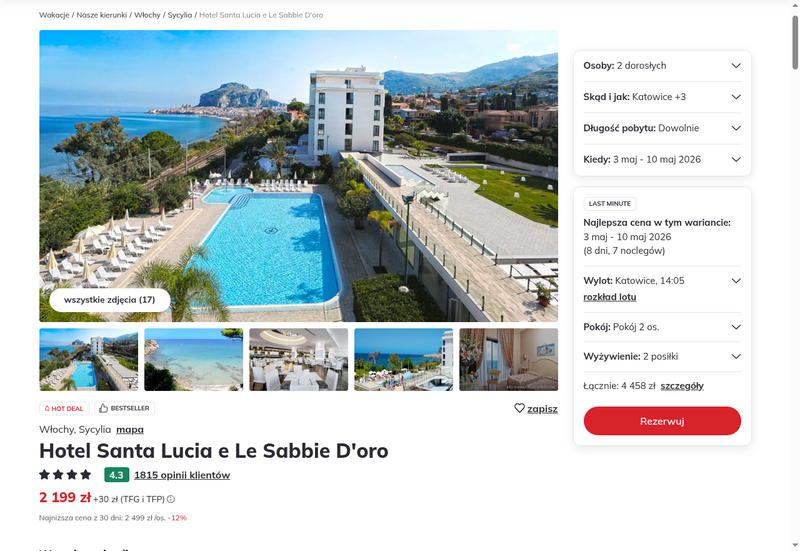Click the HOT DEAL flame badge
The image size is (800, 551).
pos(64,408)
